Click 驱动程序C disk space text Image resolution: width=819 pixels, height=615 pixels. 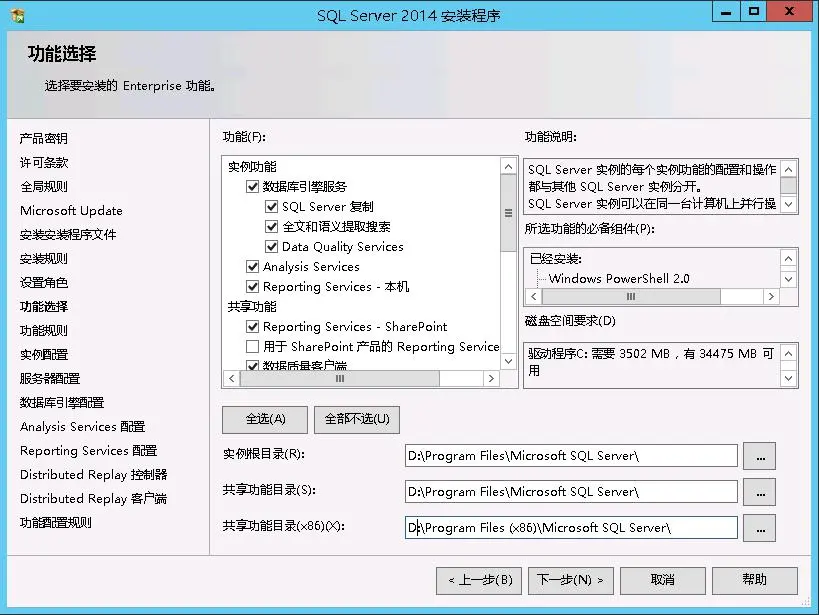click(x=650, y=362)
